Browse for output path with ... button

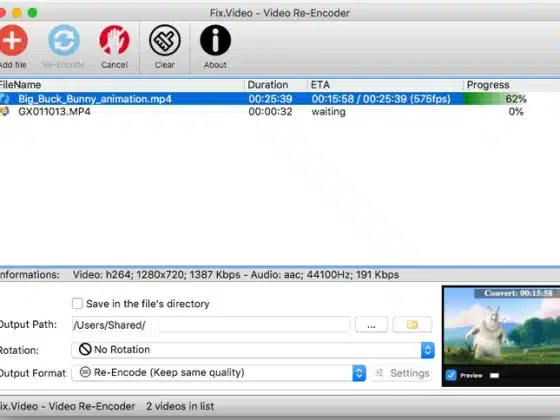[371, 325]
